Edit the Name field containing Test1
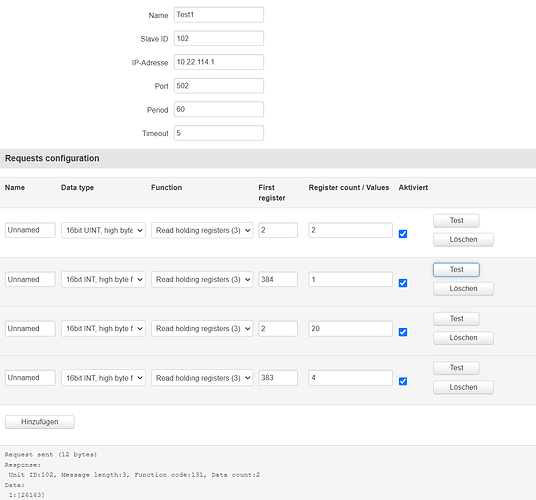536x500 pixels. click(219, 15)
